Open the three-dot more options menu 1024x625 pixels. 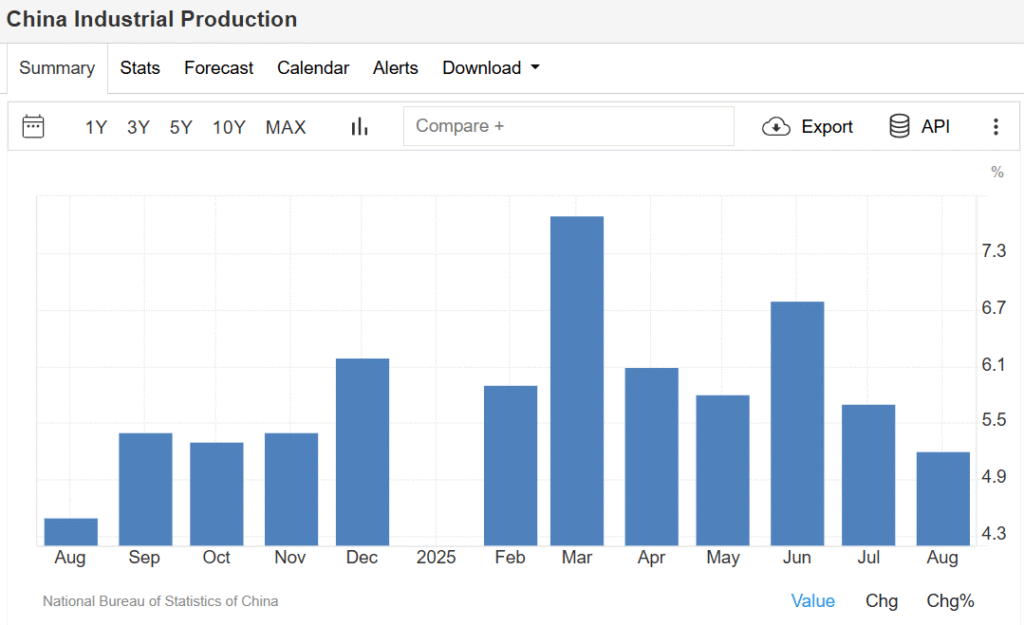pyautogui.click(x=995, y=126)
